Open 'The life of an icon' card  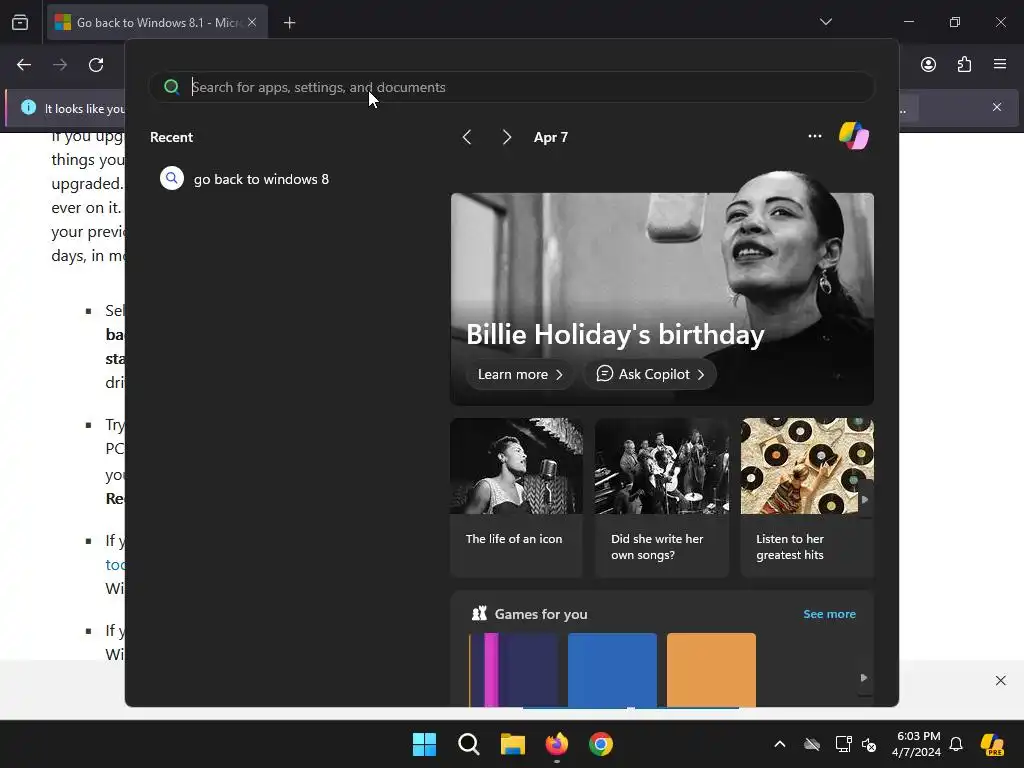516,498
